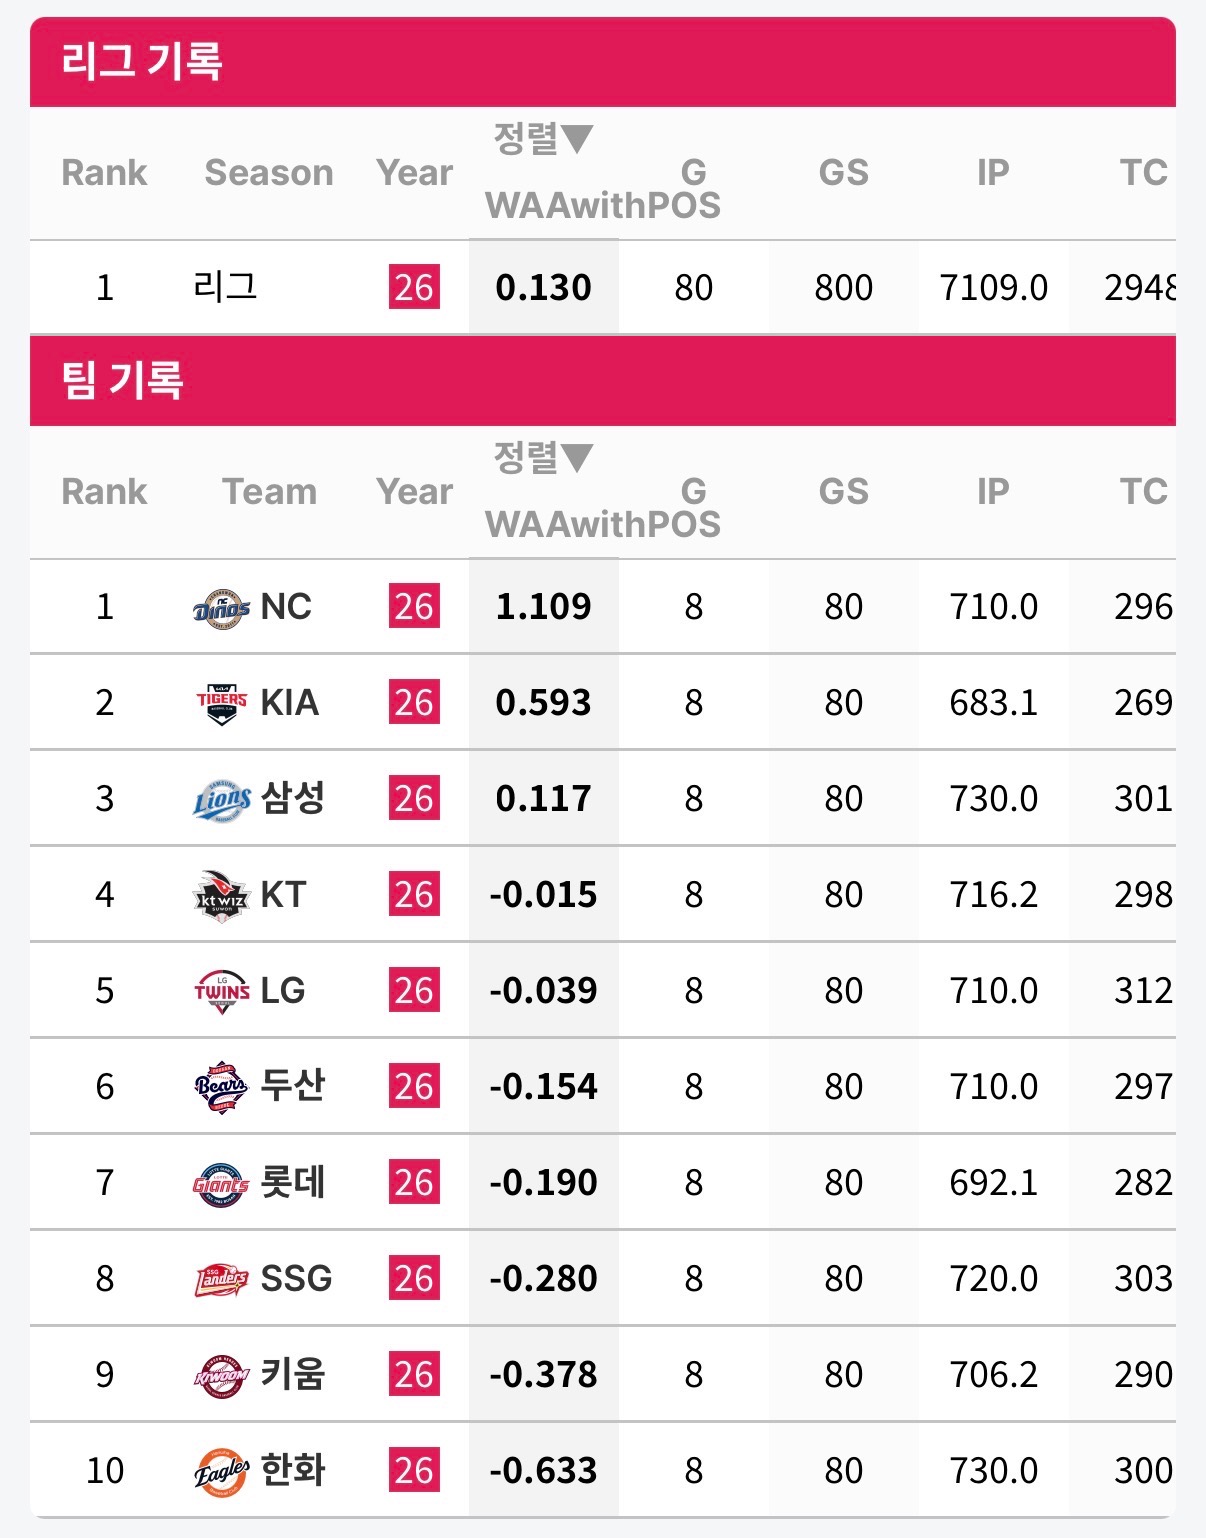Click the SSG Landers team logo
This screenshot has height=1538, width=1206.
(x=221, y=1280)
